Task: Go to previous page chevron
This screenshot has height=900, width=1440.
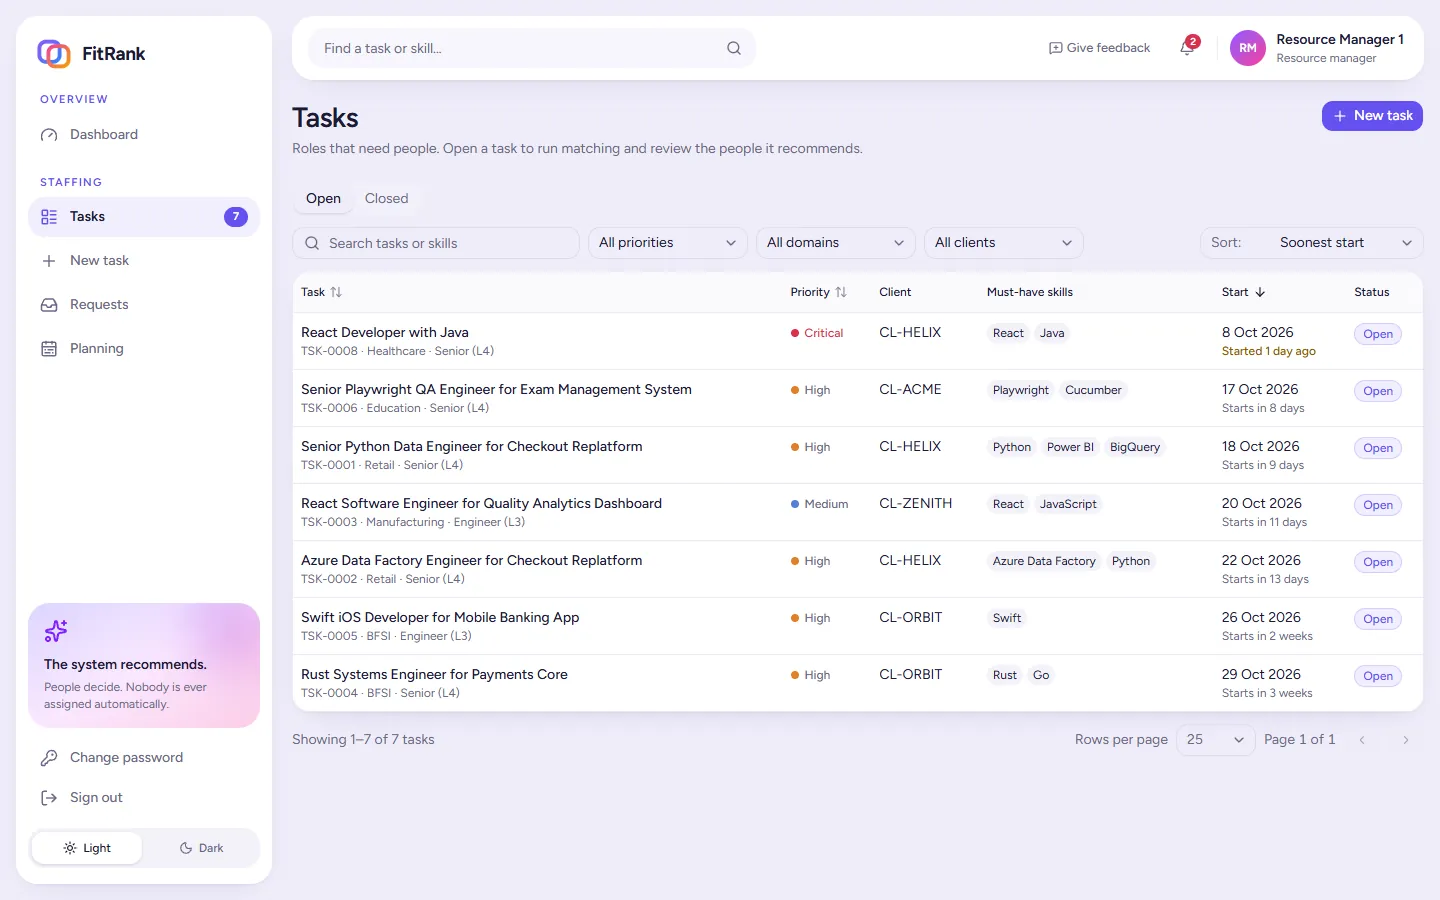Action: pos(1362,740)
